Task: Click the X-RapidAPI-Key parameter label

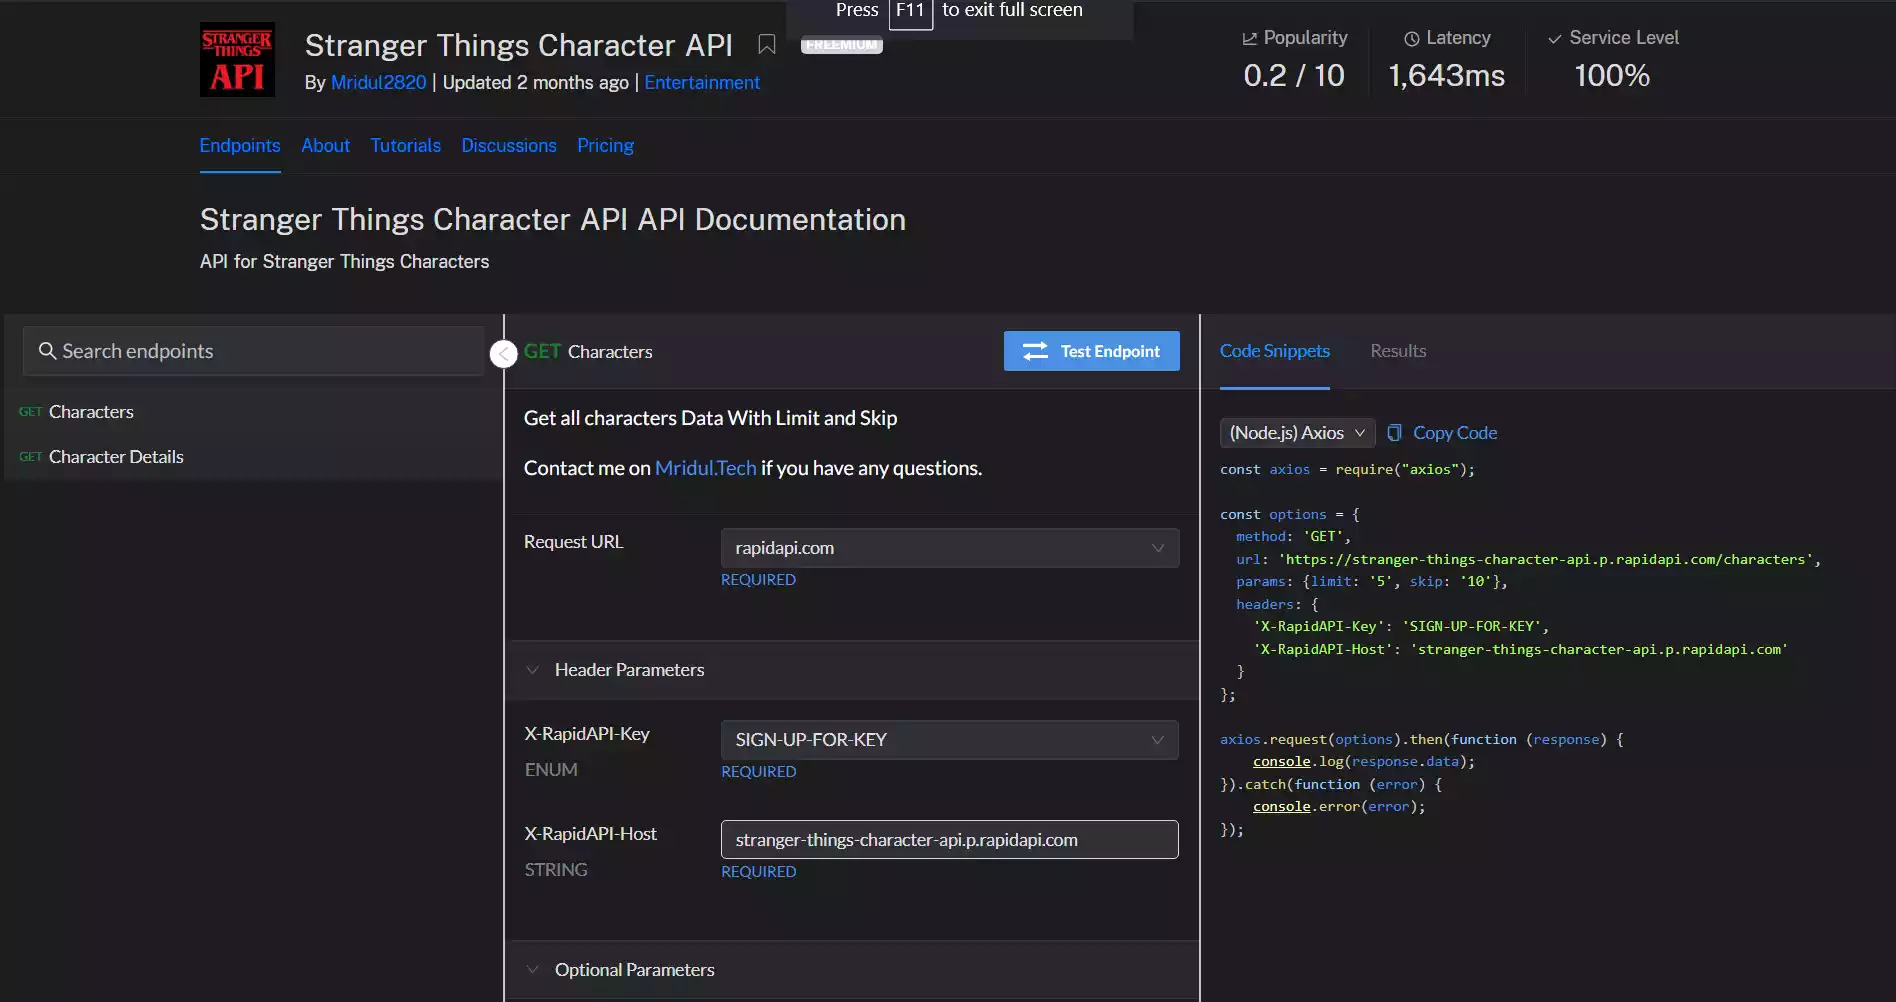Action: (587, 734)
